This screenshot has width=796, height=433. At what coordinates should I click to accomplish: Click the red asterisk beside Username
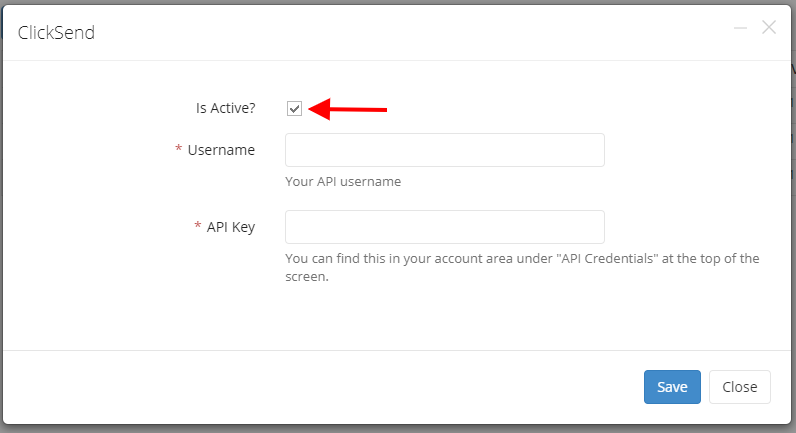[x=179, y=149]
